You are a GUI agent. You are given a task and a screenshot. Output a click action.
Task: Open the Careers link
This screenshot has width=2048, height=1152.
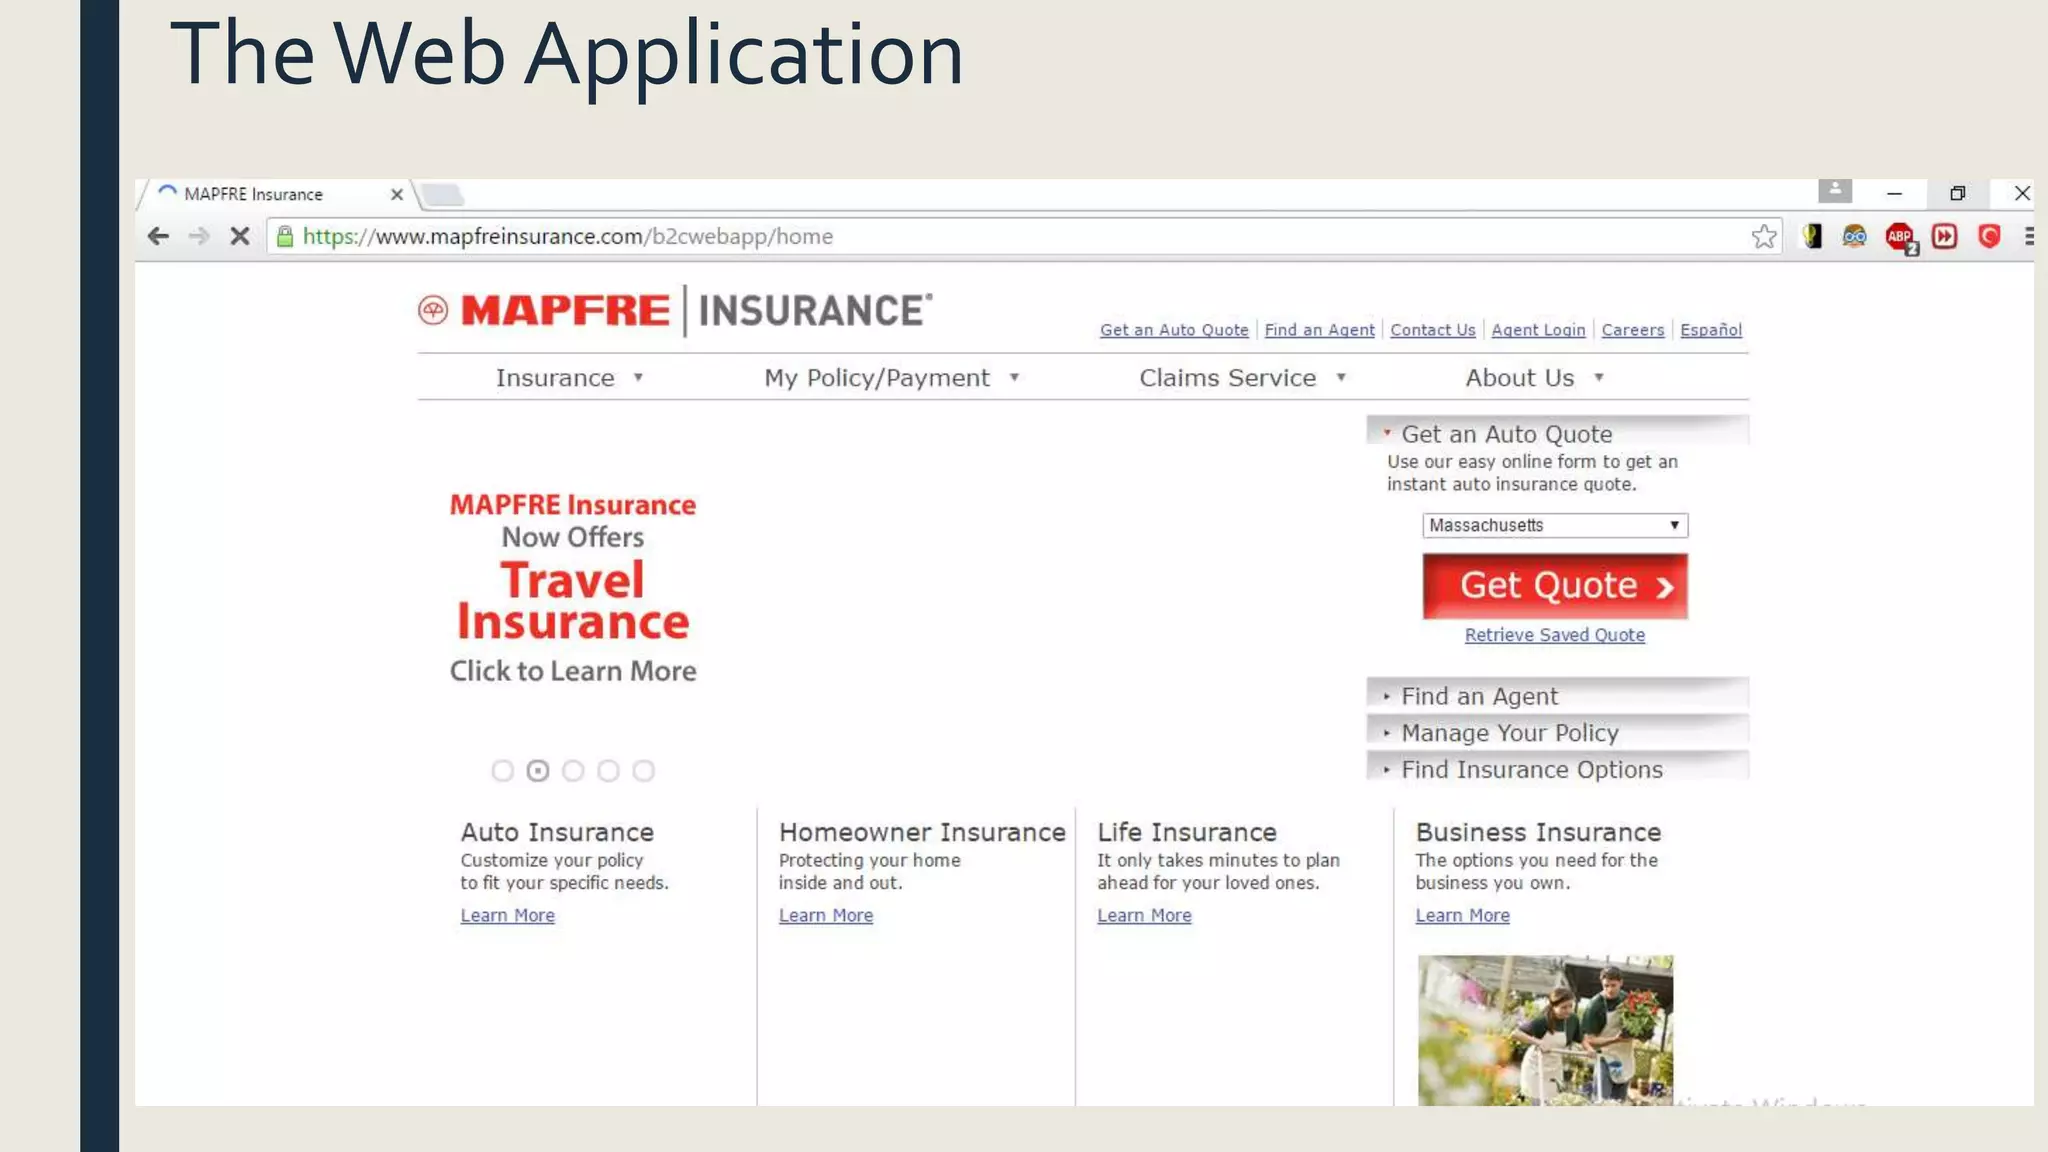click(x=1632, y=330)
